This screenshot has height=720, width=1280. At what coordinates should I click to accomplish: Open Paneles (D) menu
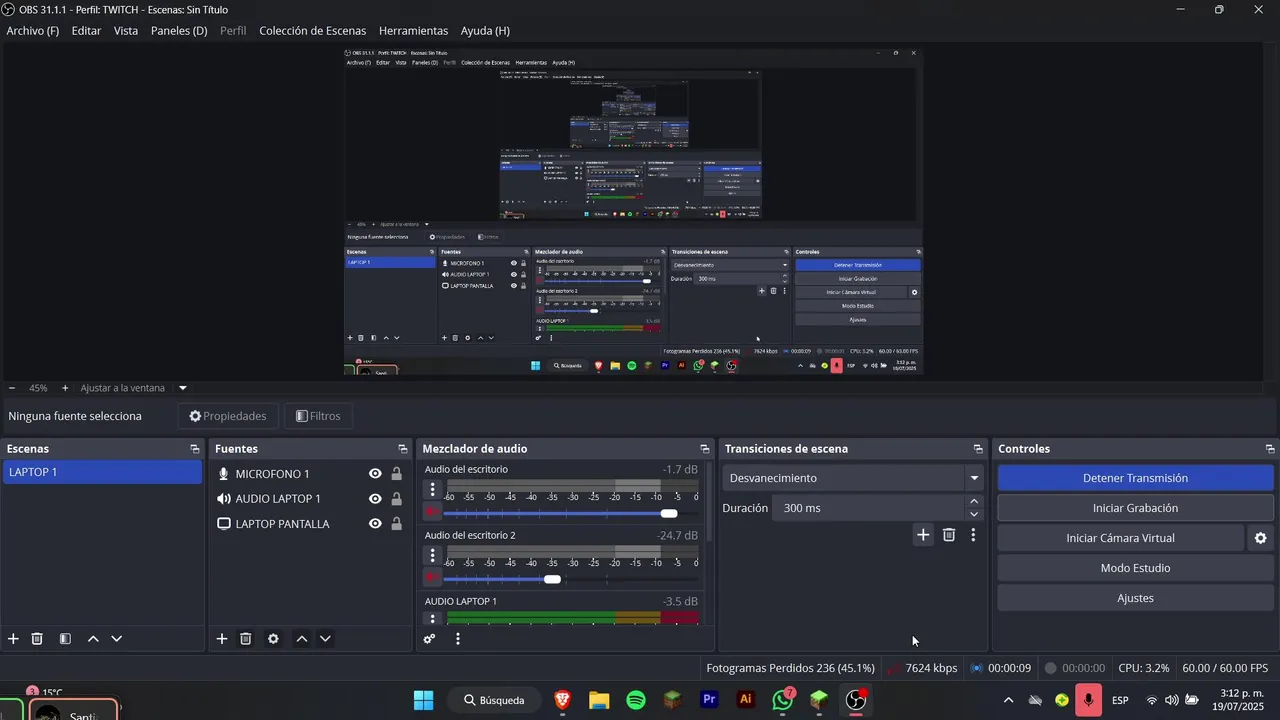point(179,31)
